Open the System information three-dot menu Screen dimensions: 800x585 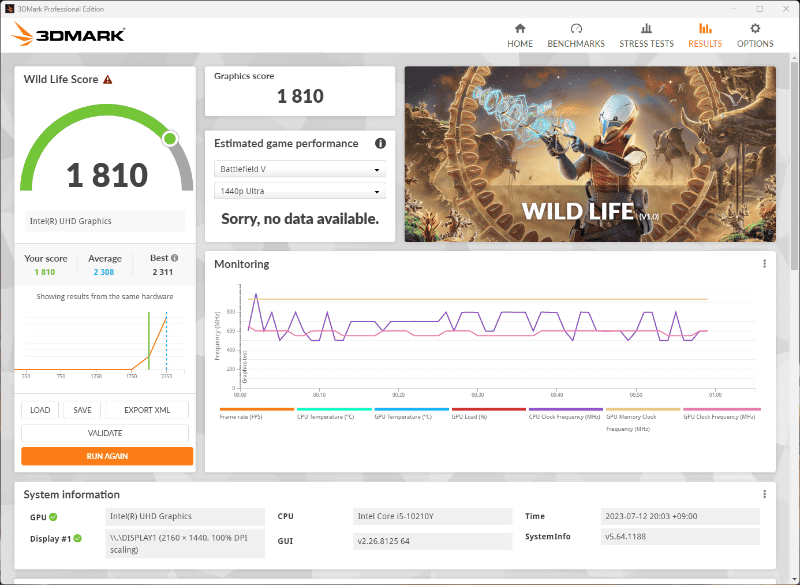pyautogui.click(x=763, y=493)
